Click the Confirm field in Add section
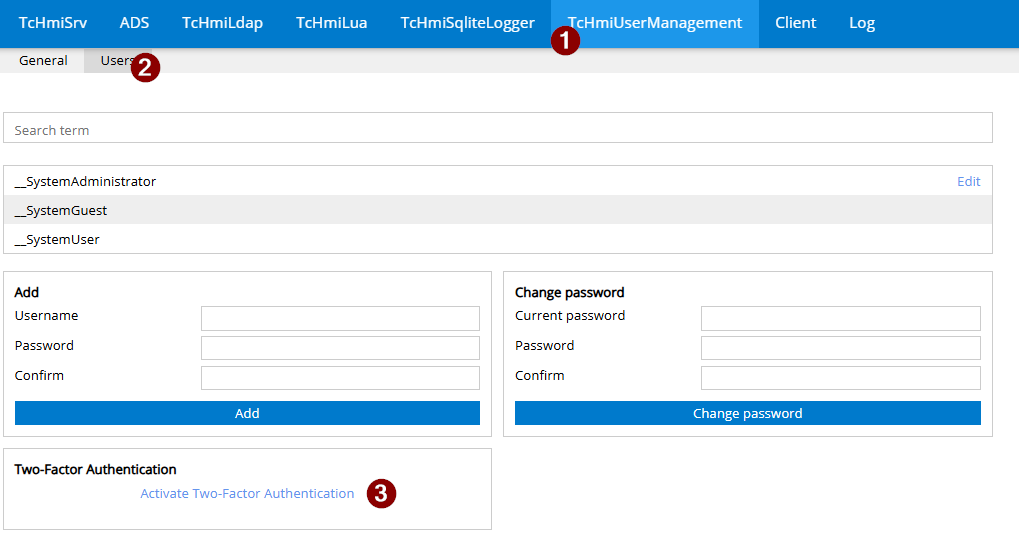This screenshot has width=1019, height=546. point(341,378)
